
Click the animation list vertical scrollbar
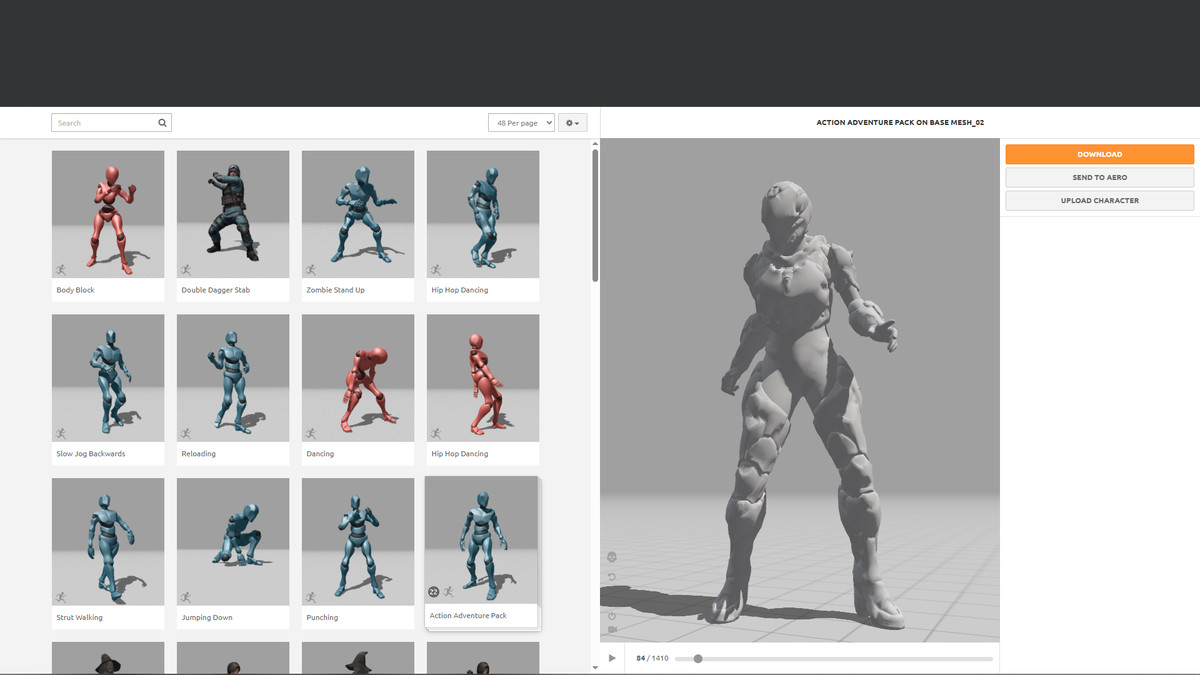pos(596,215)
